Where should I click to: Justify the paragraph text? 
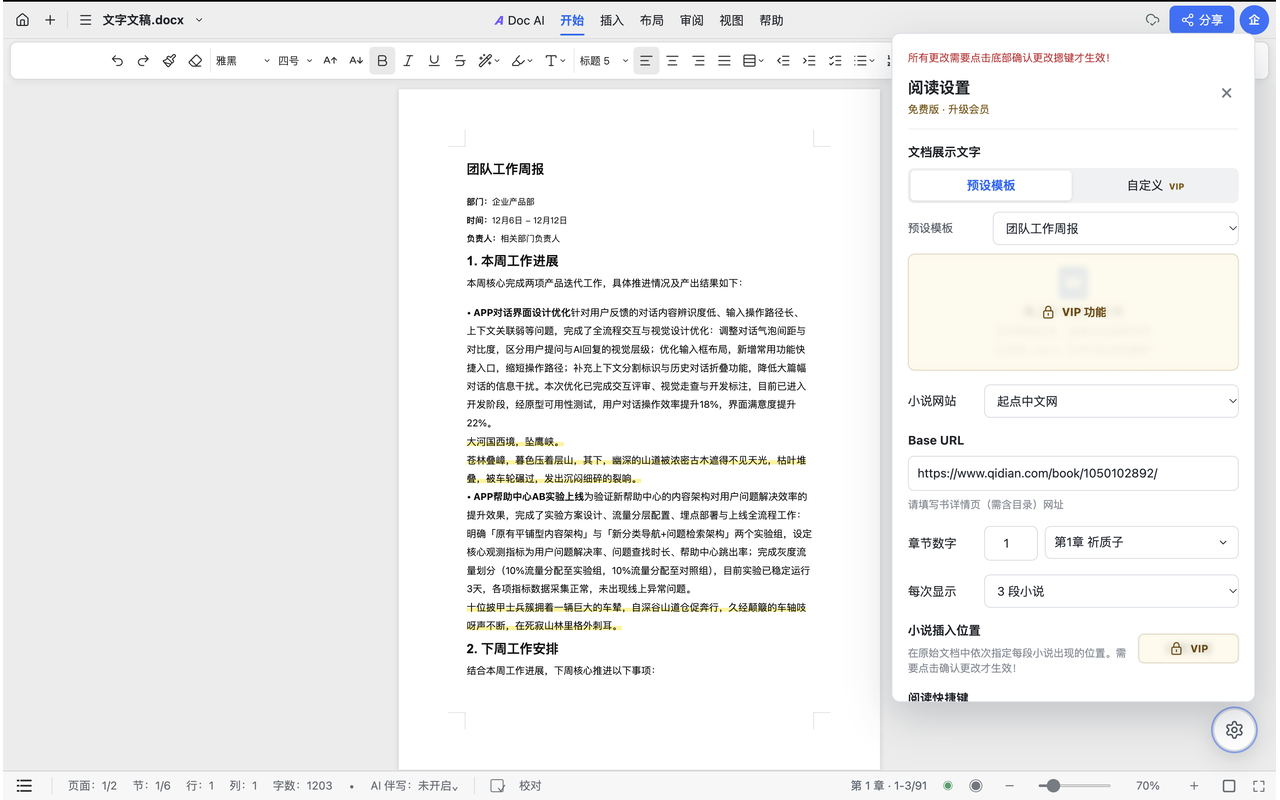pos(725,61)
